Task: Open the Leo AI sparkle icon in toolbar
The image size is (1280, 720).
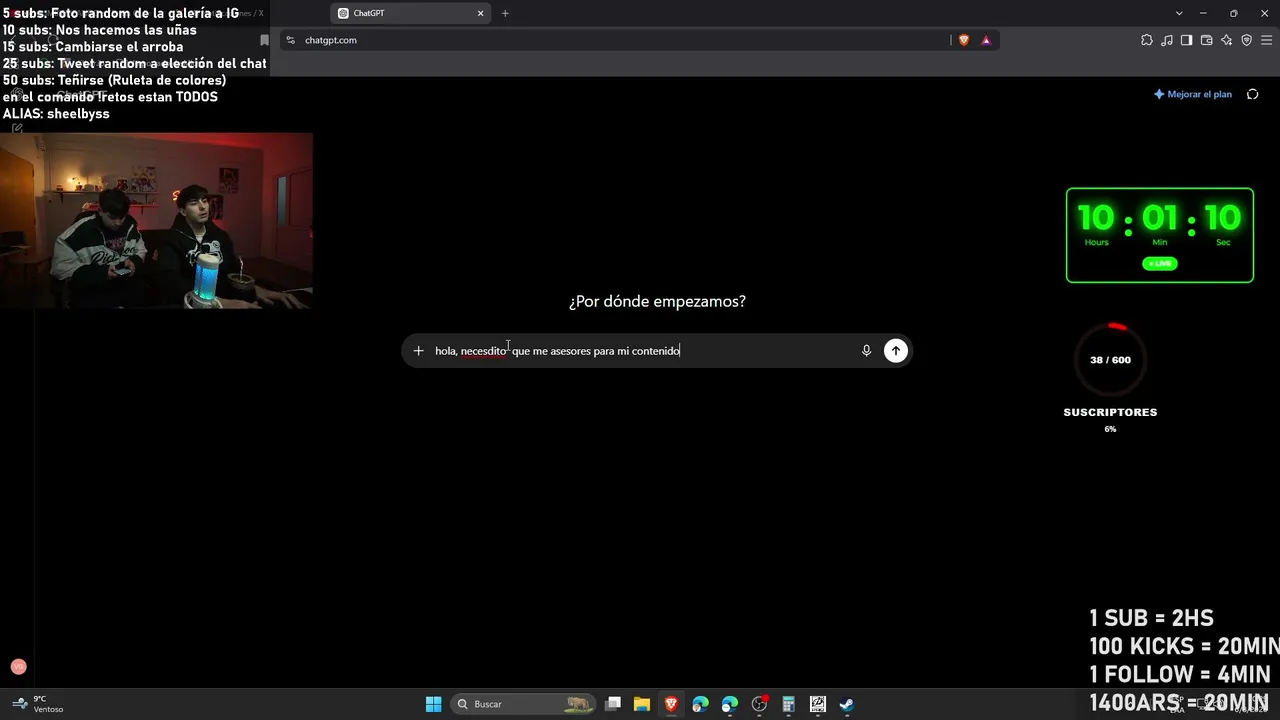Action: (x=1226, y=40)
